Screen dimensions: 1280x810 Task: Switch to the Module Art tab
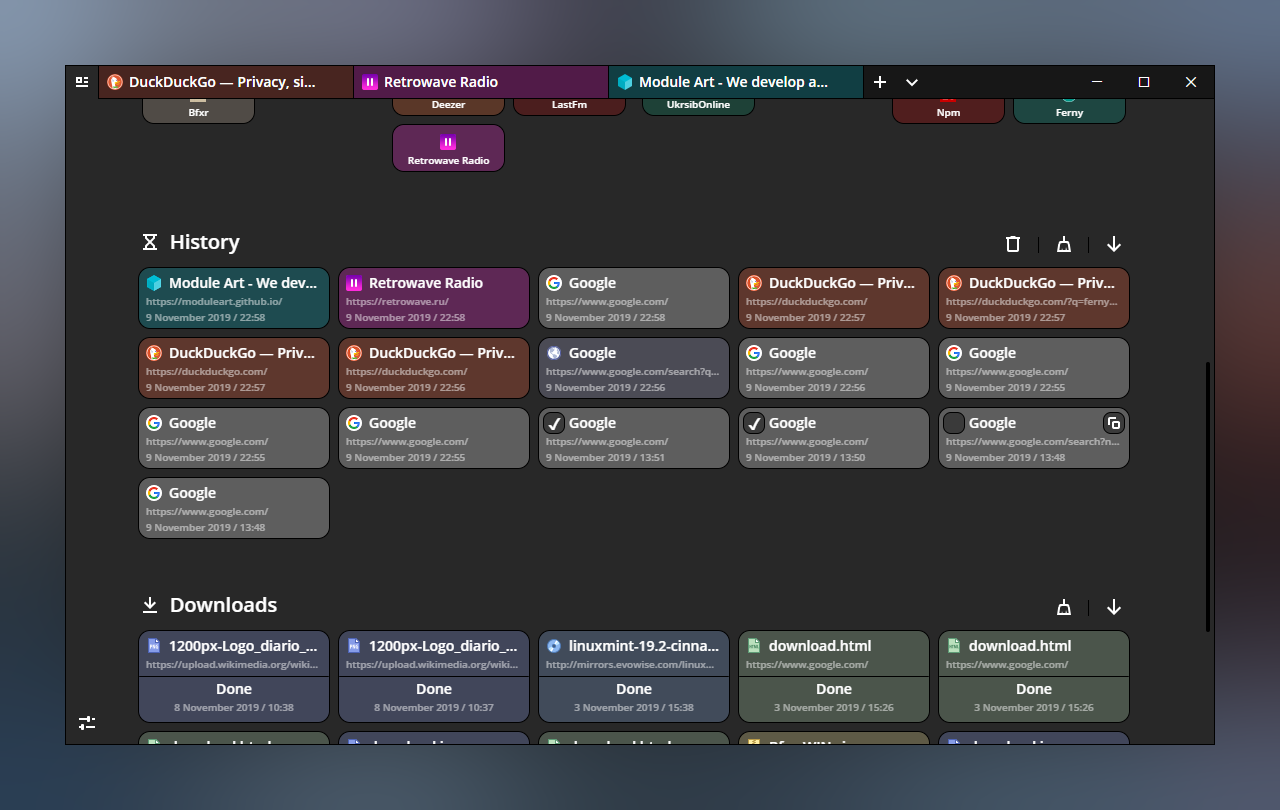736,82
